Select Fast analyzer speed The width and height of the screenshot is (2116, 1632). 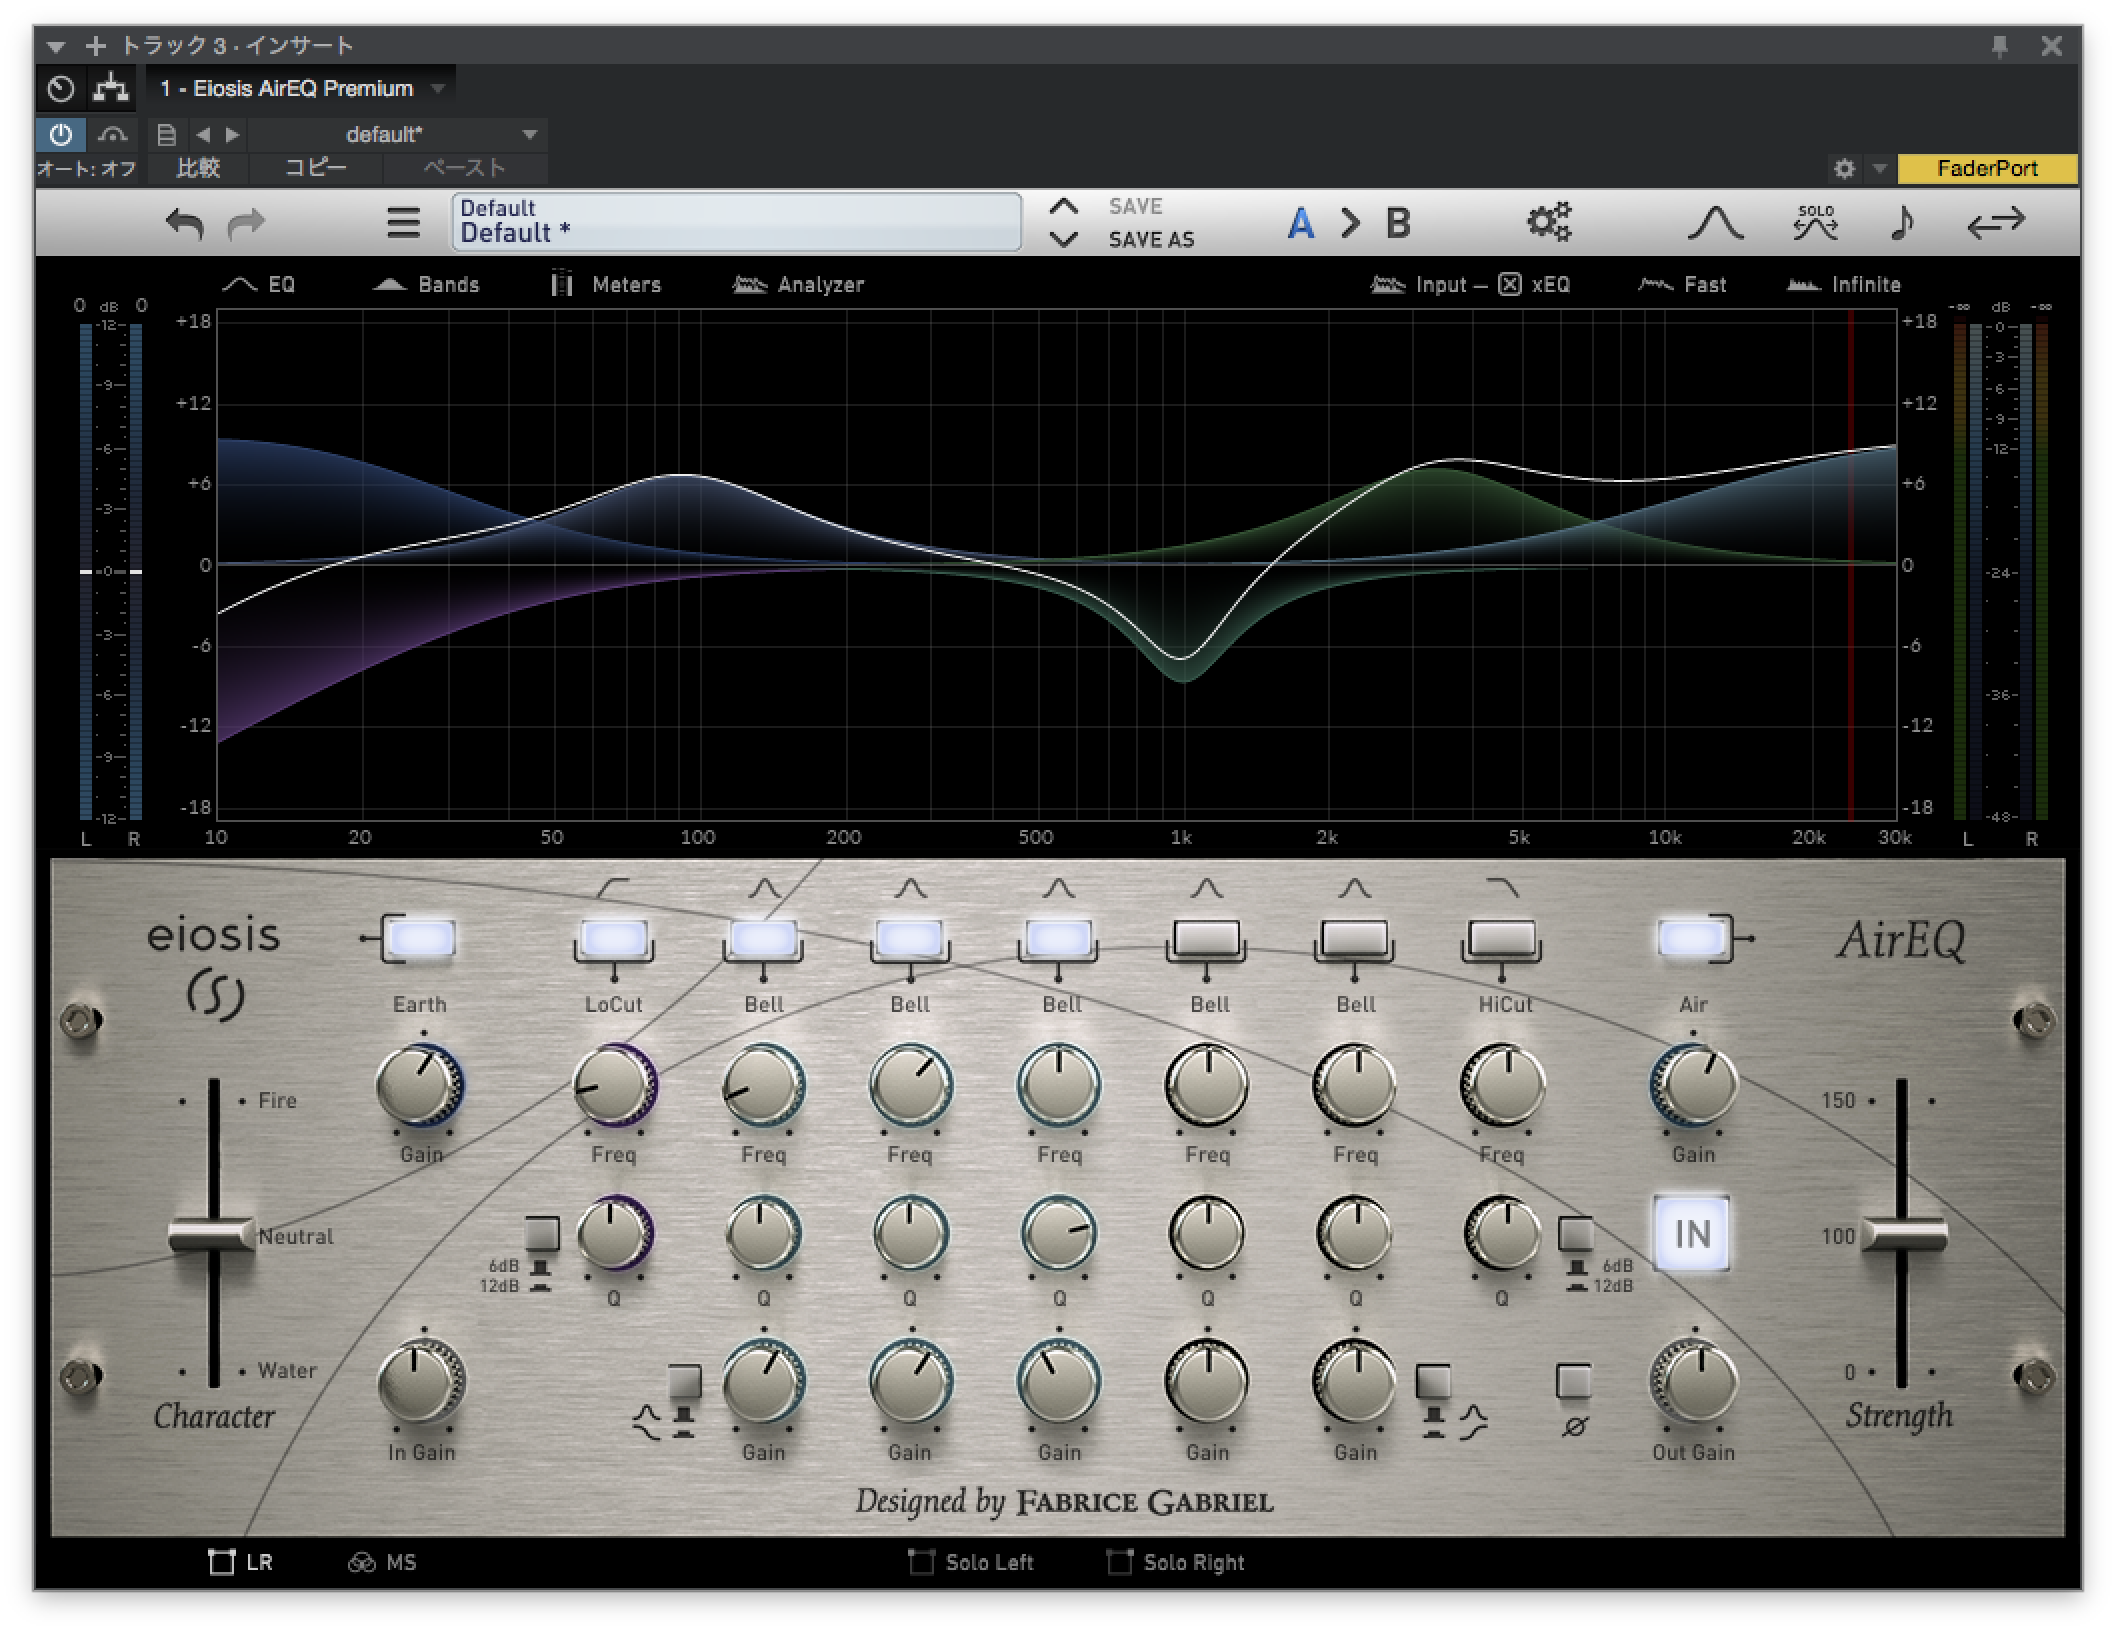(1681, 285)
